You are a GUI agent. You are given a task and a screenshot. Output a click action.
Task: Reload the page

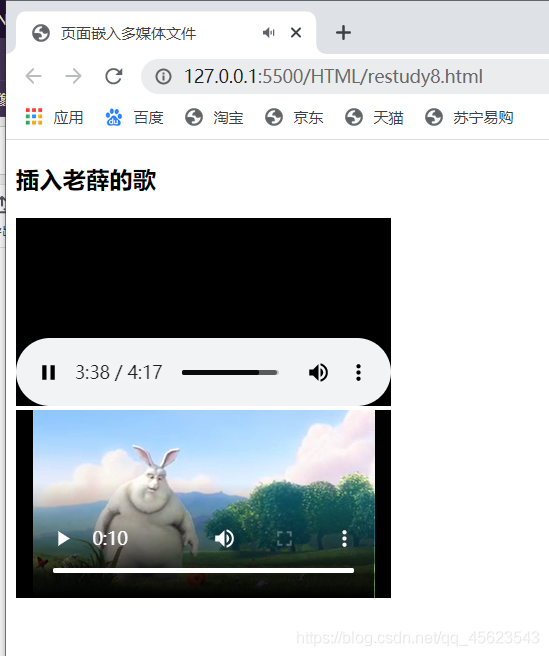point(113,76)
